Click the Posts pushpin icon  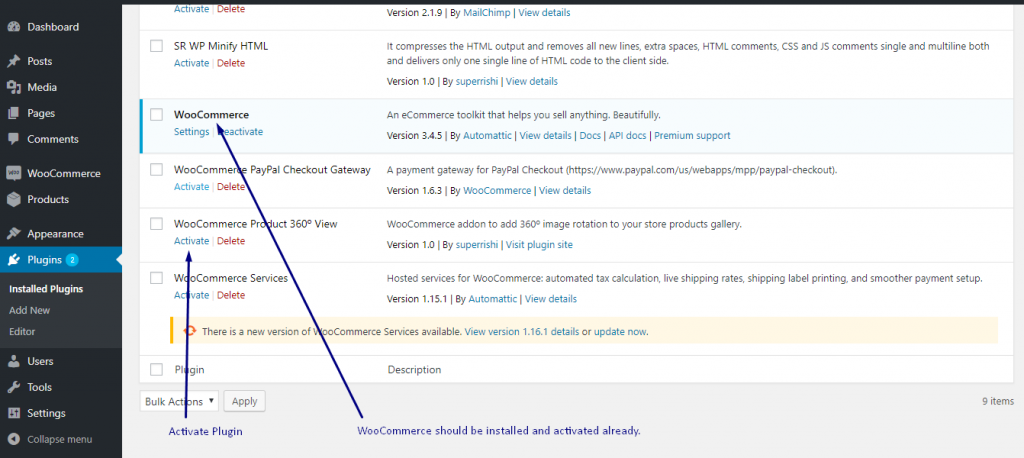(14, 61)
